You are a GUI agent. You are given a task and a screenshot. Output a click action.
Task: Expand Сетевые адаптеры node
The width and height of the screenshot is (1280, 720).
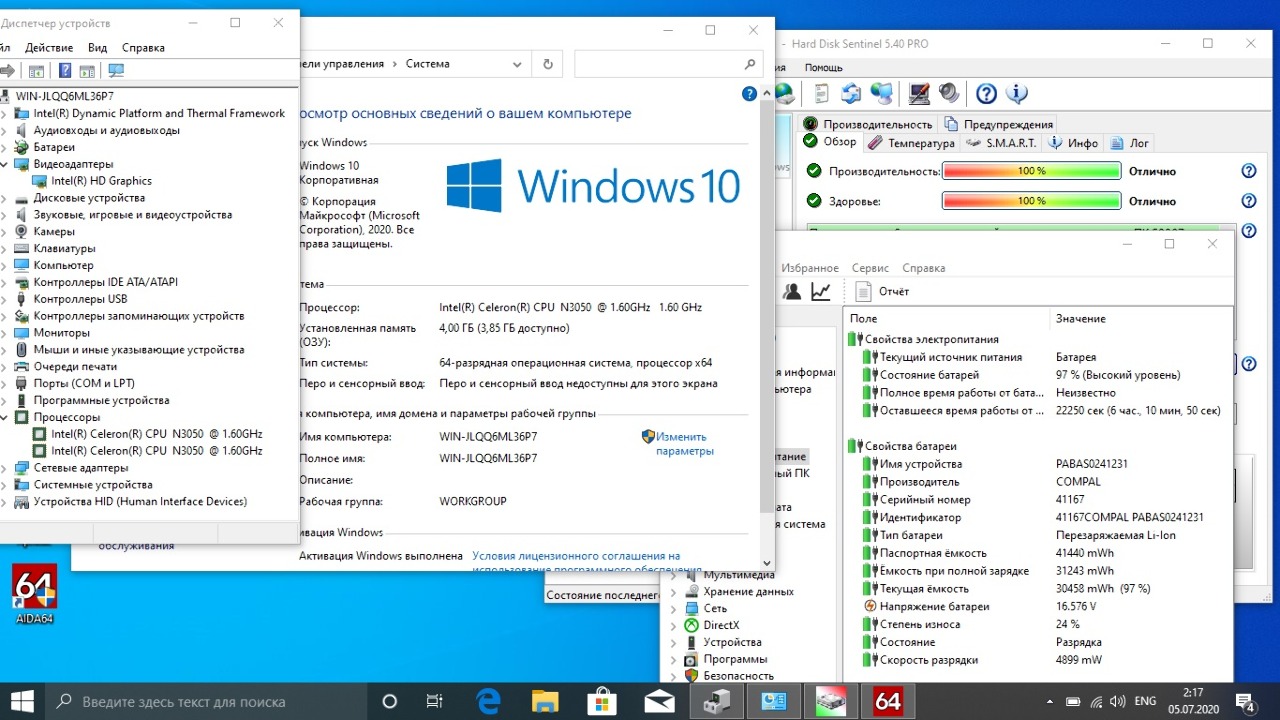tap(4, 468)
